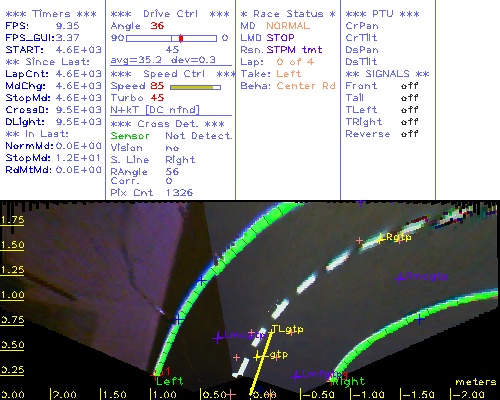Click the green Left lane label

[x=169, y=381]
